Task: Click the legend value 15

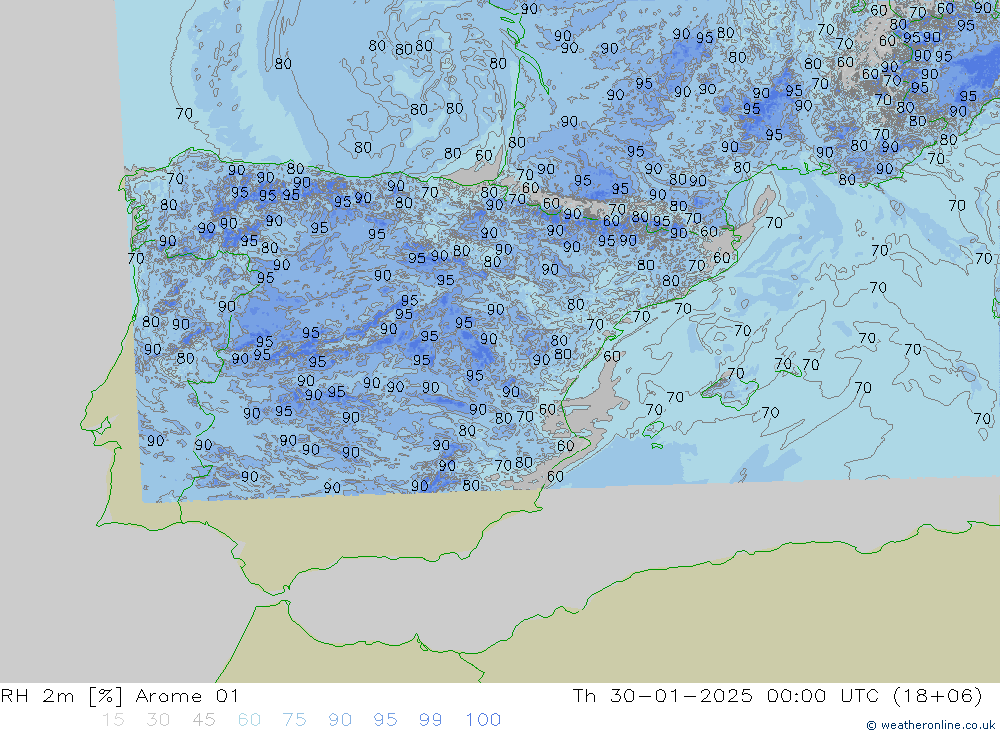Action: click(113, 720)
